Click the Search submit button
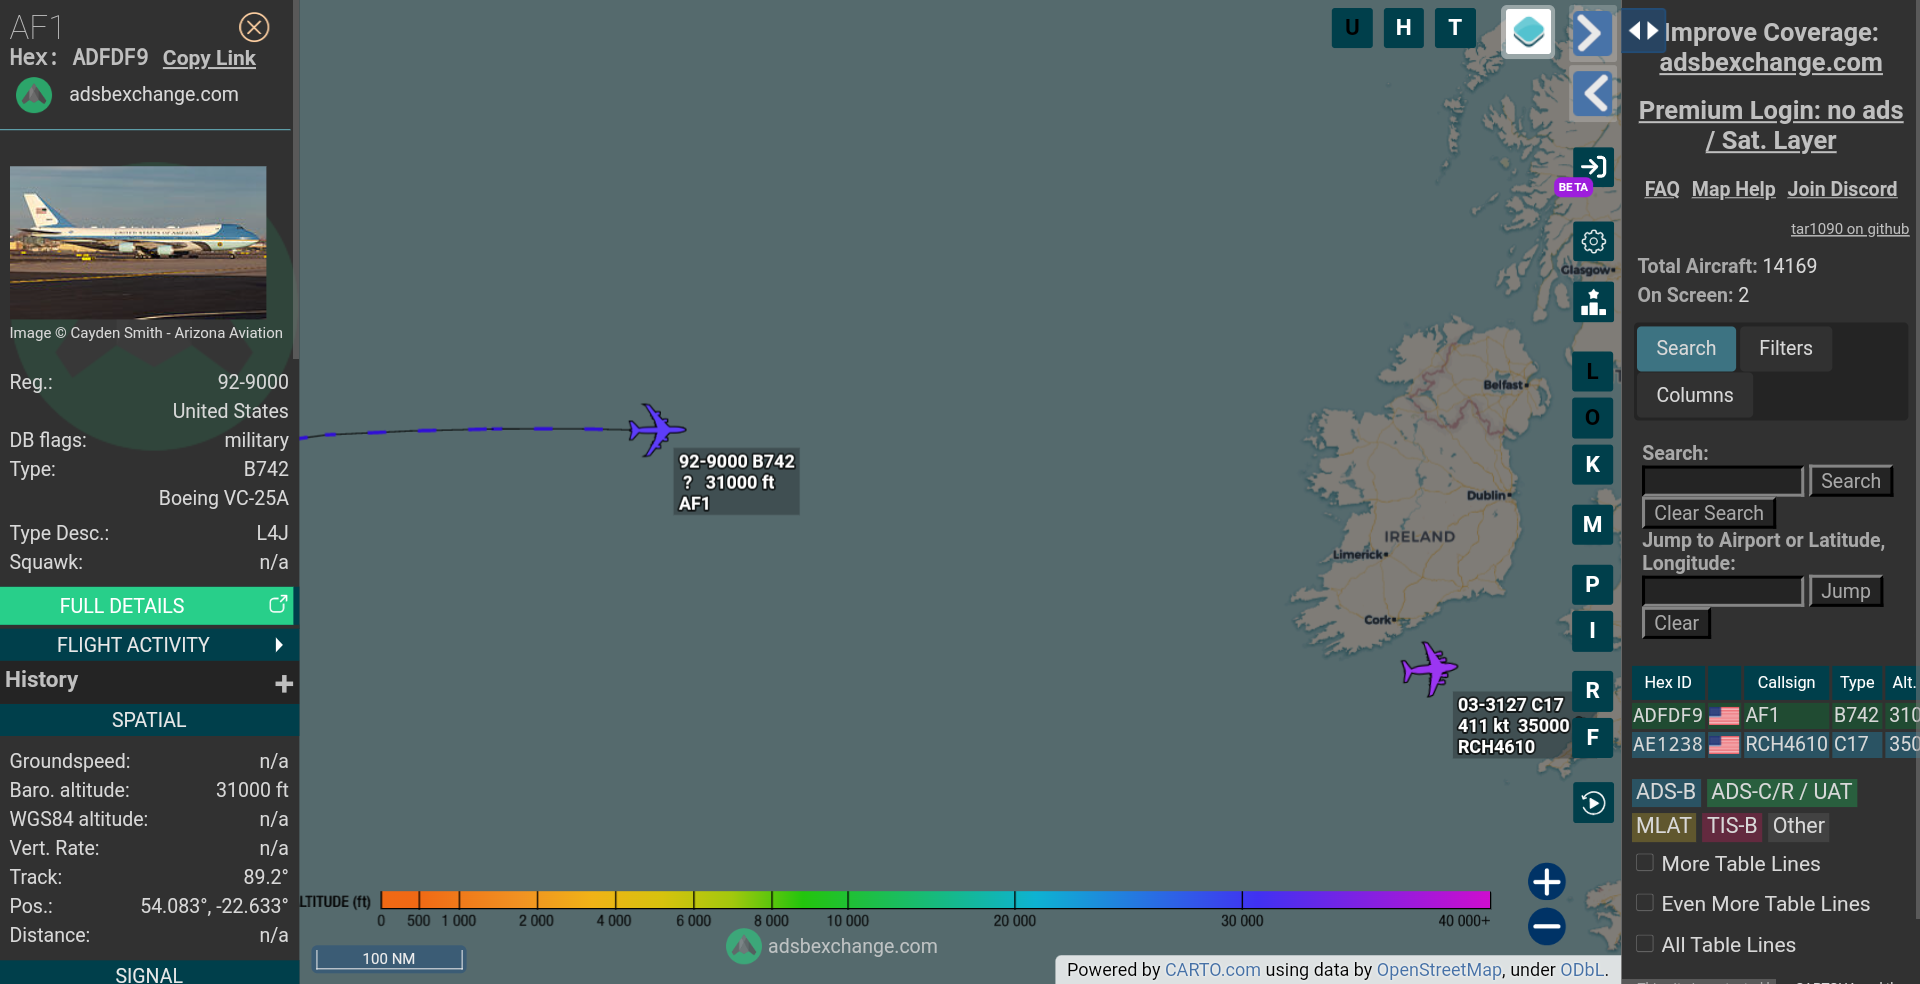The height and width of the screenshot is (984, 1920). pos(1851,481)
